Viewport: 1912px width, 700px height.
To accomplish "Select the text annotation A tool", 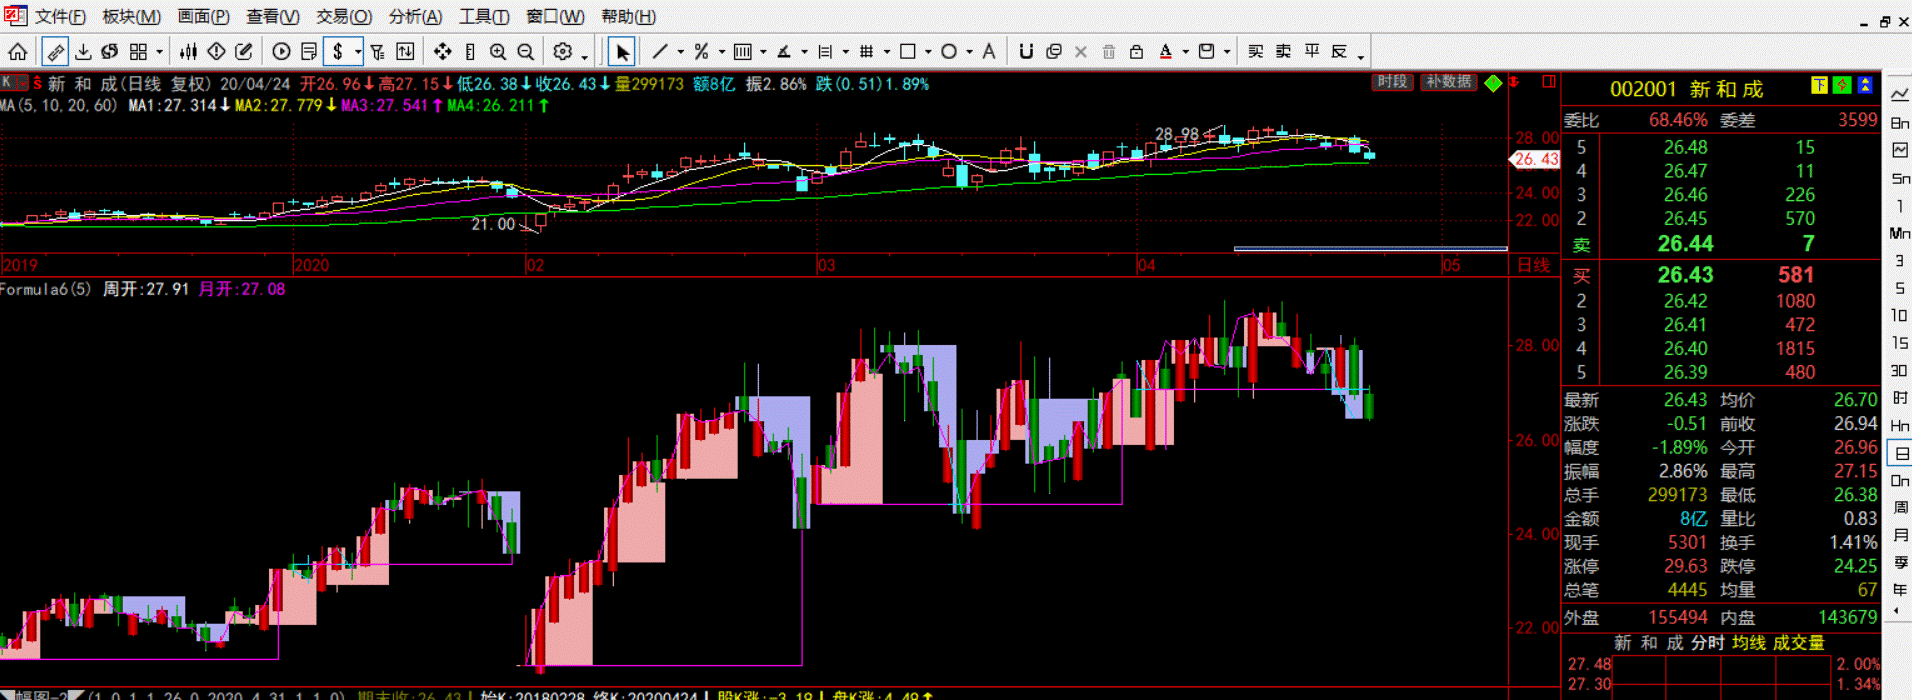I will click(x=989, y=52).
